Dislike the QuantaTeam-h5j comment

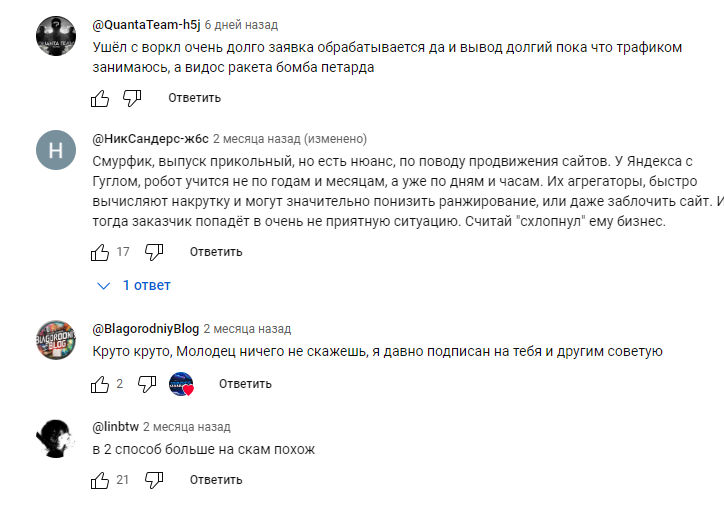133,98
